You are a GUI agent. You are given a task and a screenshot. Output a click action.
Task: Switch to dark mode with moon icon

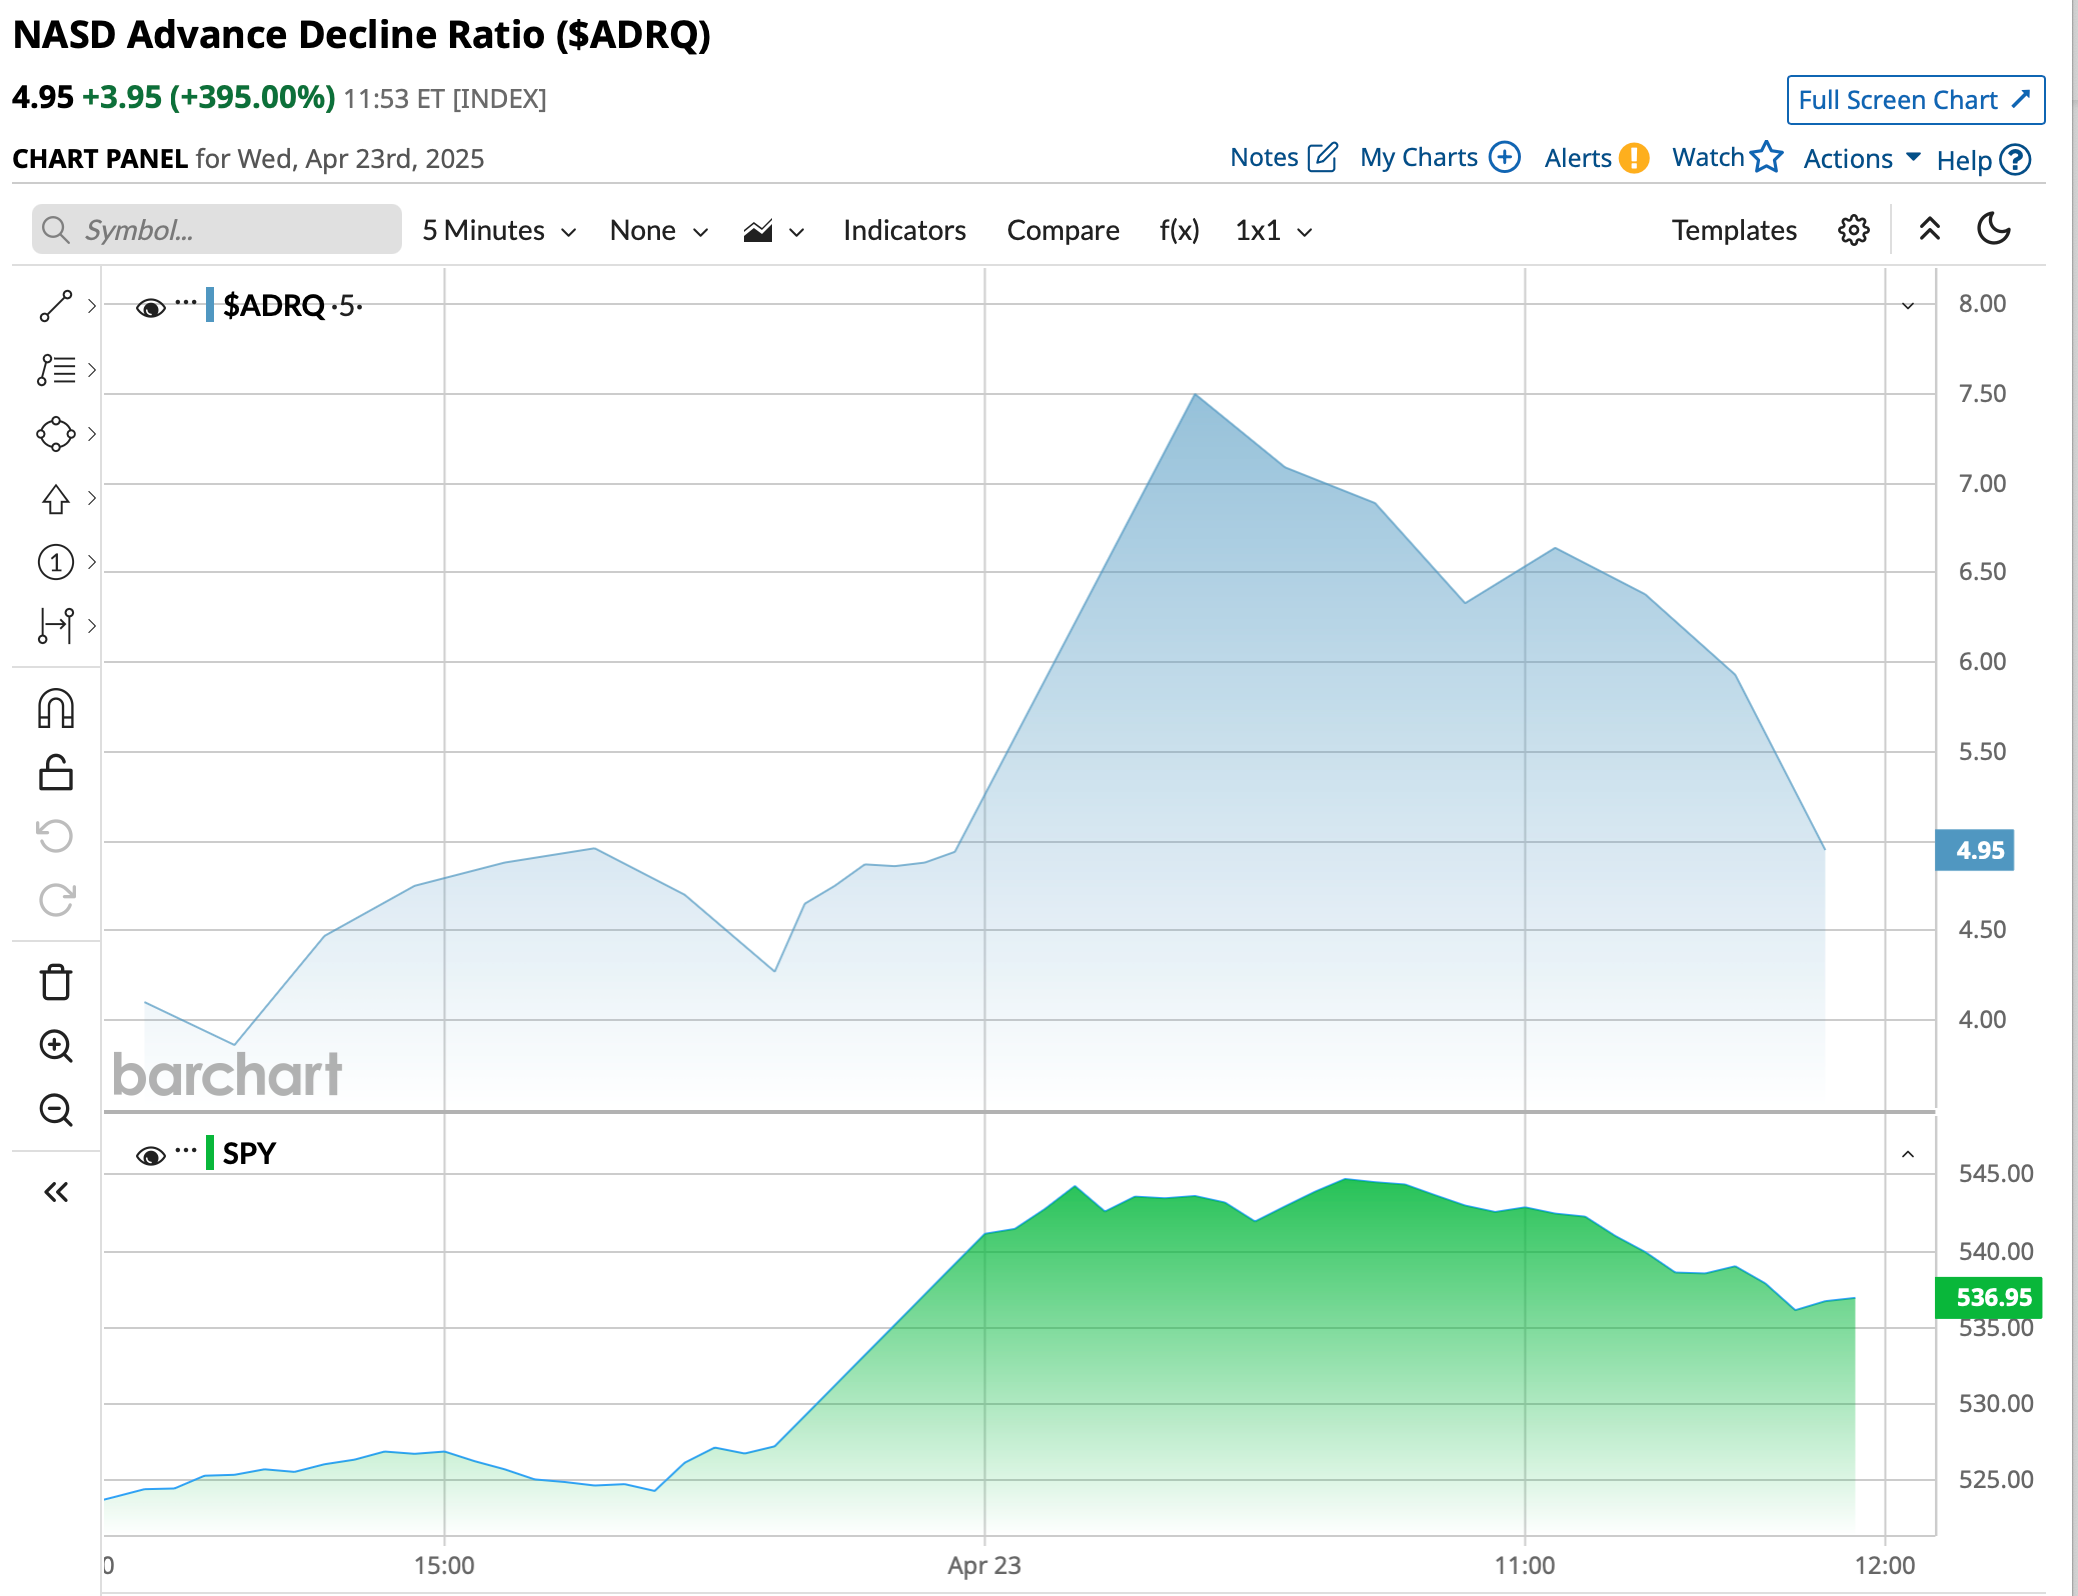click(x=1993, y=229)
